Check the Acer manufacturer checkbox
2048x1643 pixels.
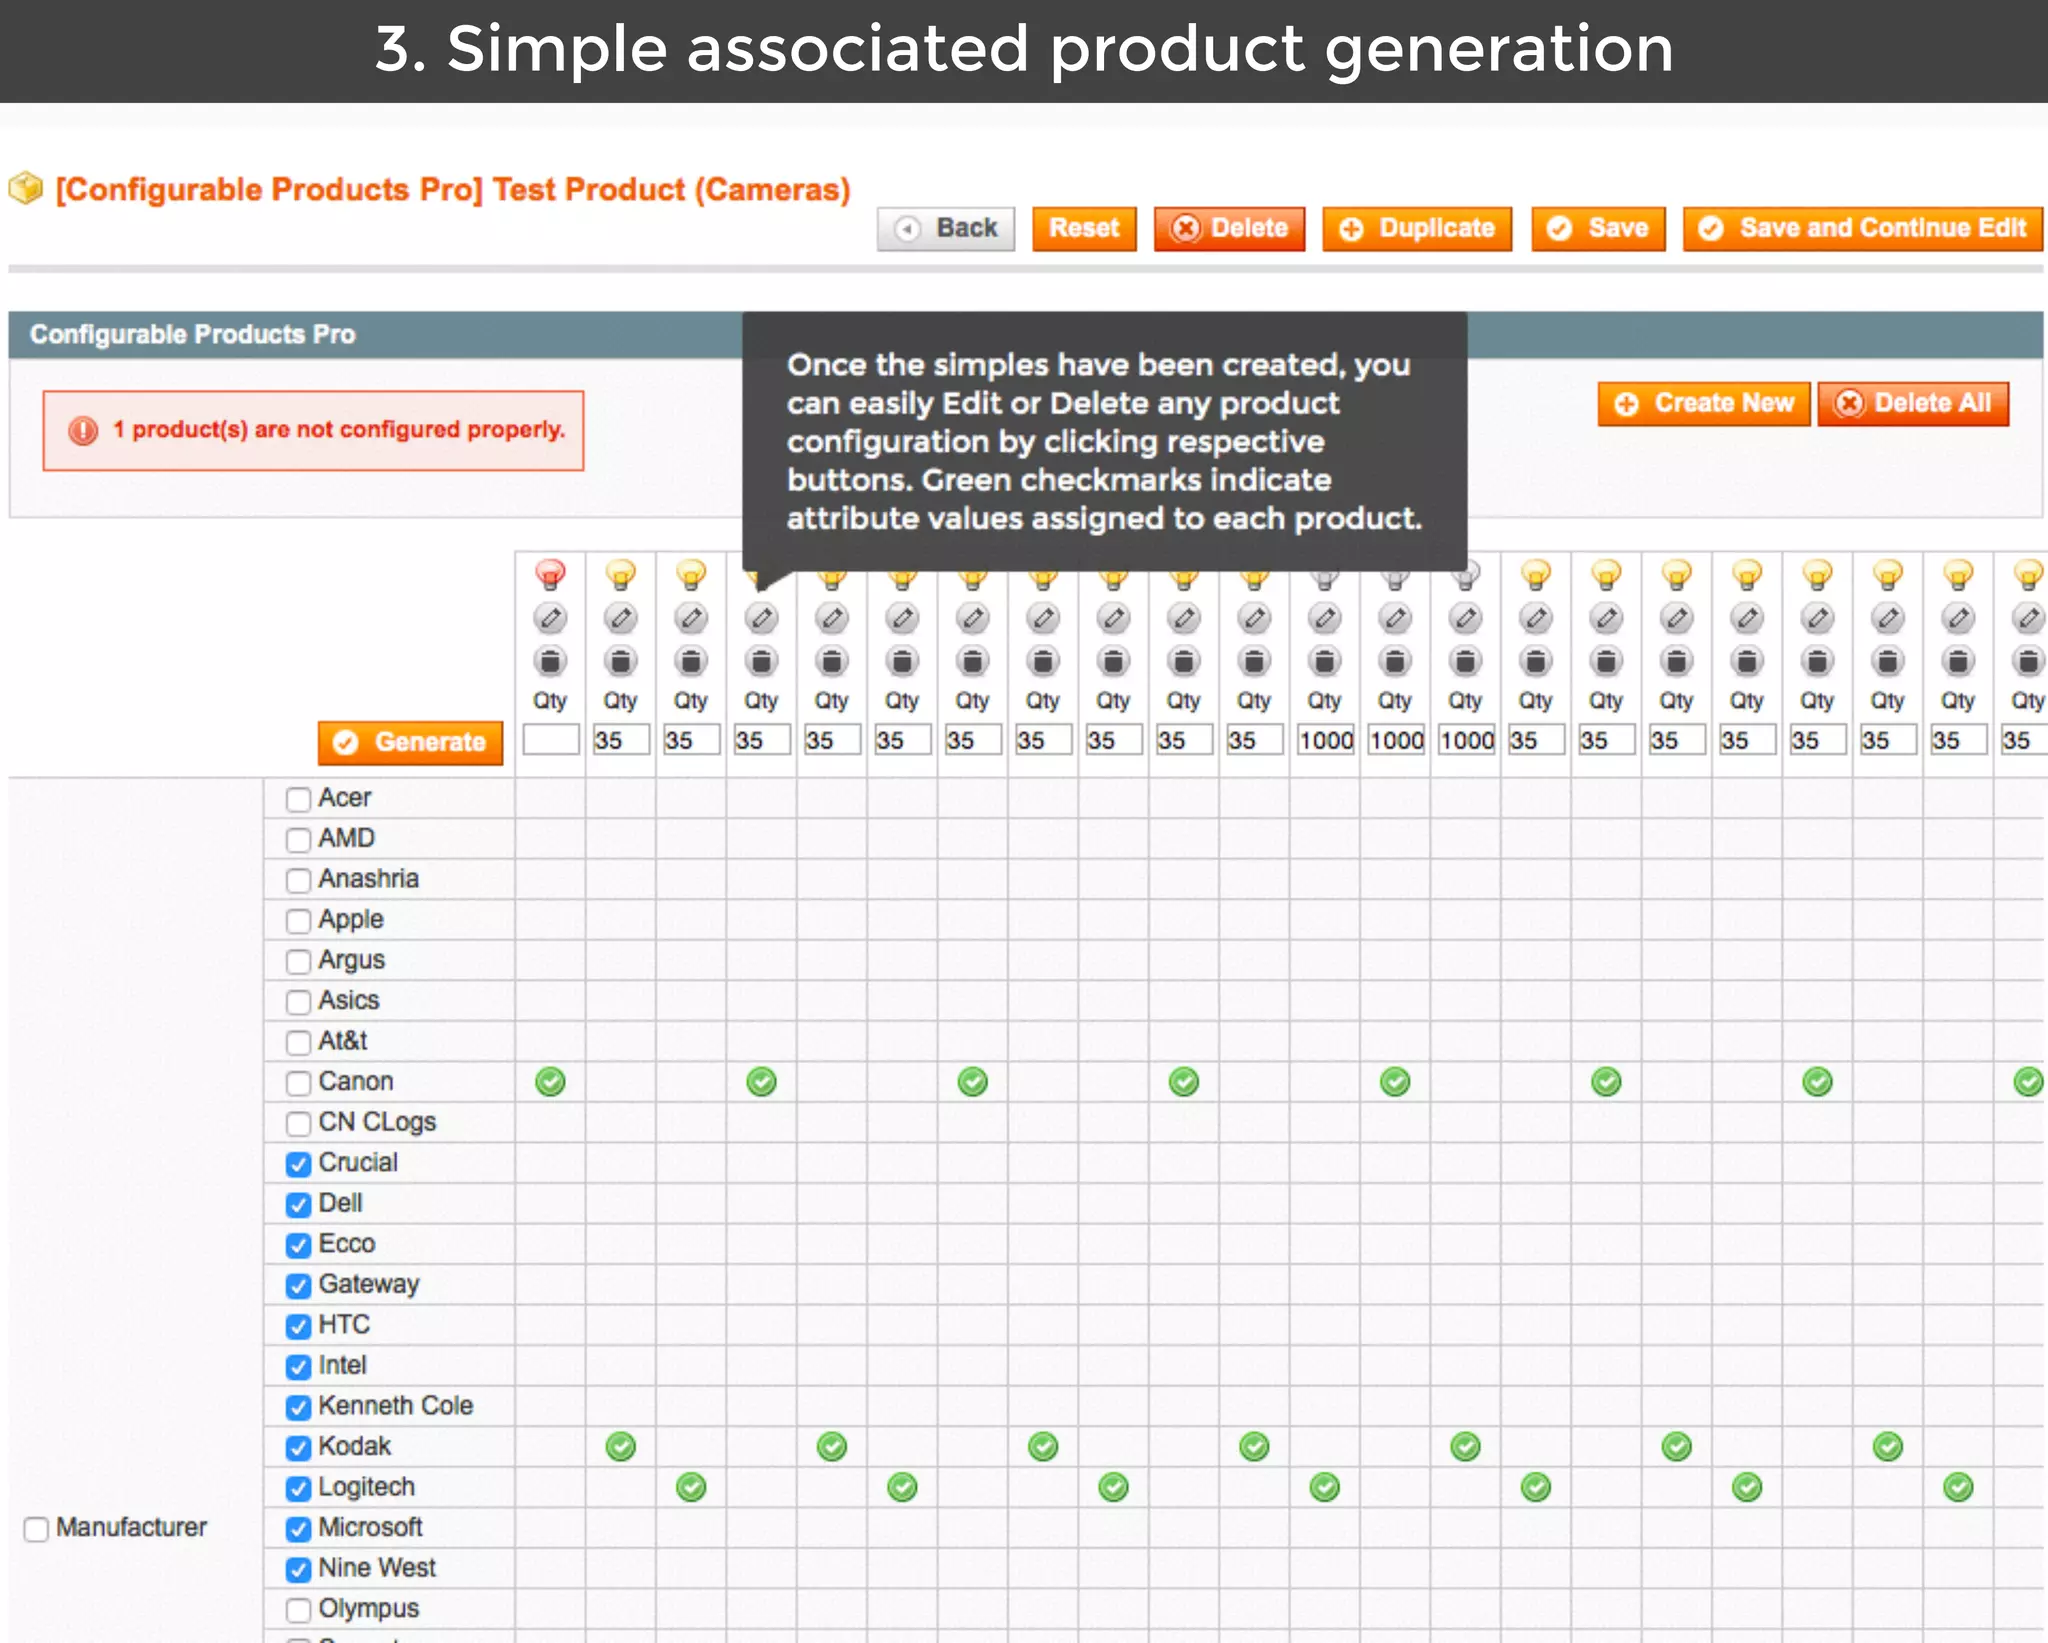coord(298,799)
